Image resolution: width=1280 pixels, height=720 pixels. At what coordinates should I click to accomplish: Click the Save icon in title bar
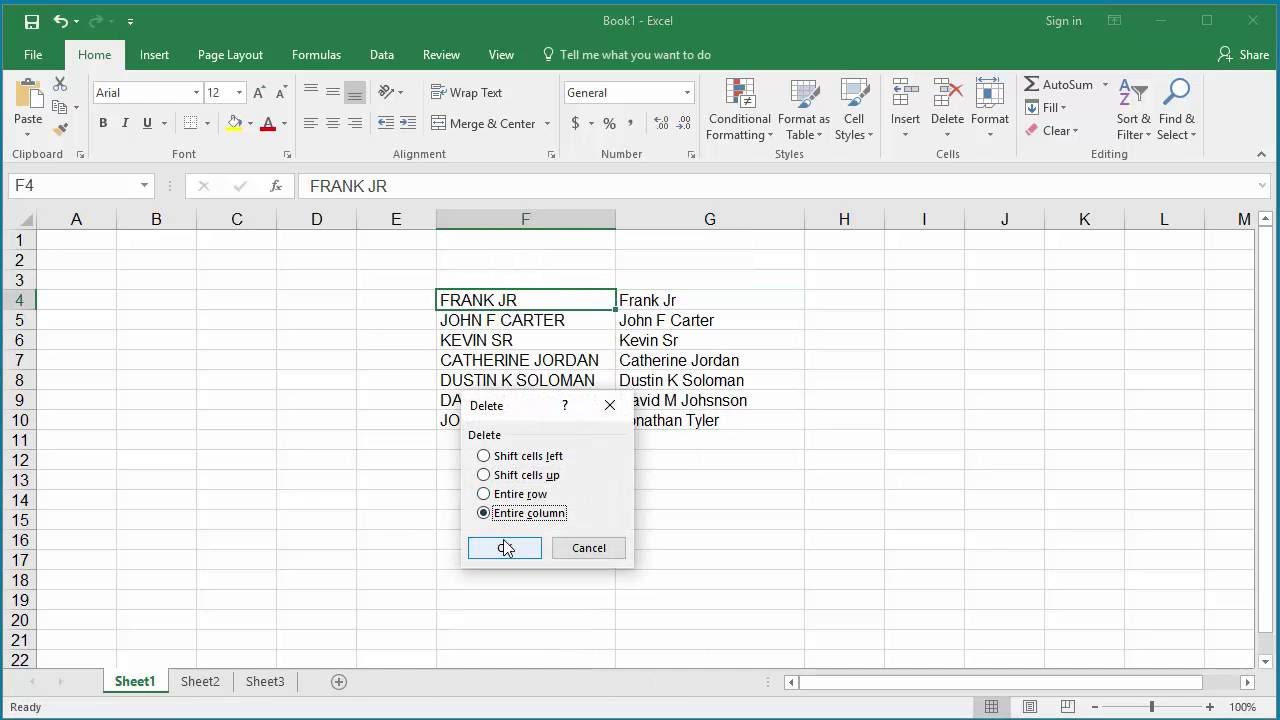pos(31,21)
